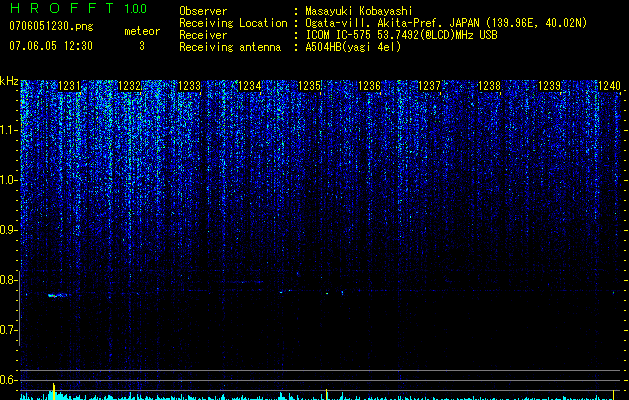629x400 pixels.
Task: Click the 1240 time marker
Action: (x=609, y=86)
